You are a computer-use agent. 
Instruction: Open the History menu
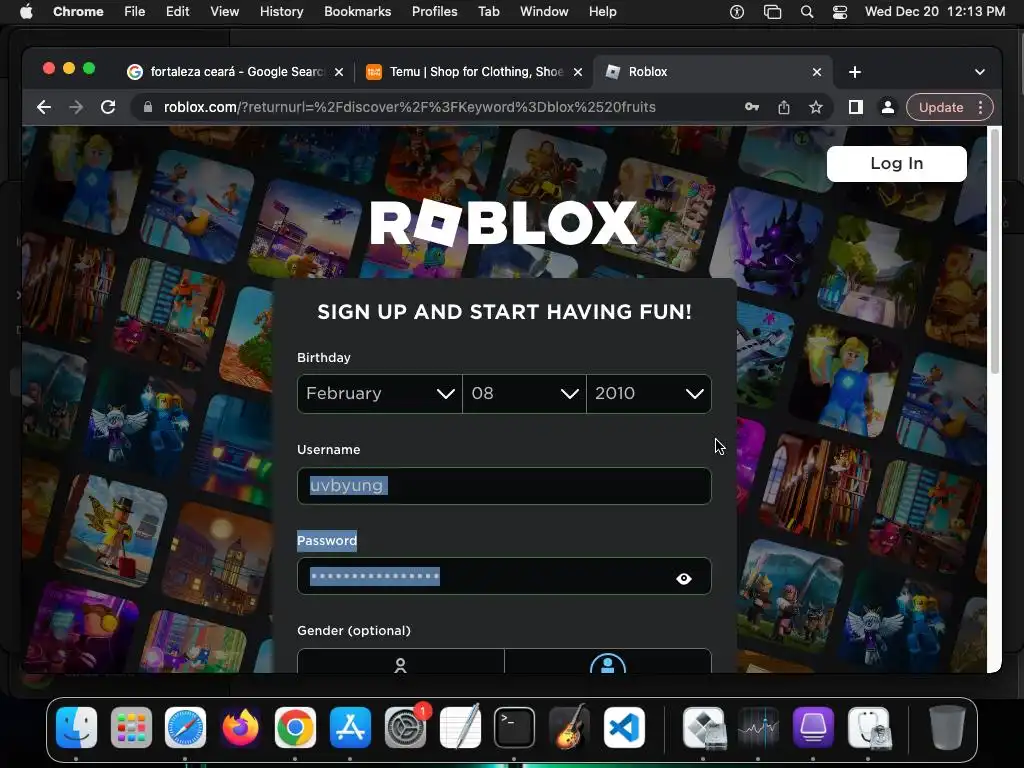tap(281, 11)
